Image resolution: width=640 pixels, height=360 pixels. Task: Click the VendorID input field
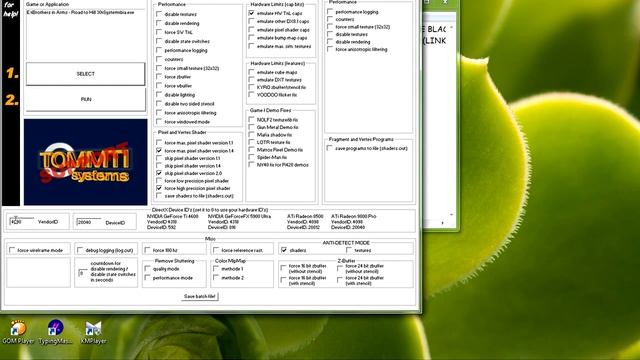point(22,222)
